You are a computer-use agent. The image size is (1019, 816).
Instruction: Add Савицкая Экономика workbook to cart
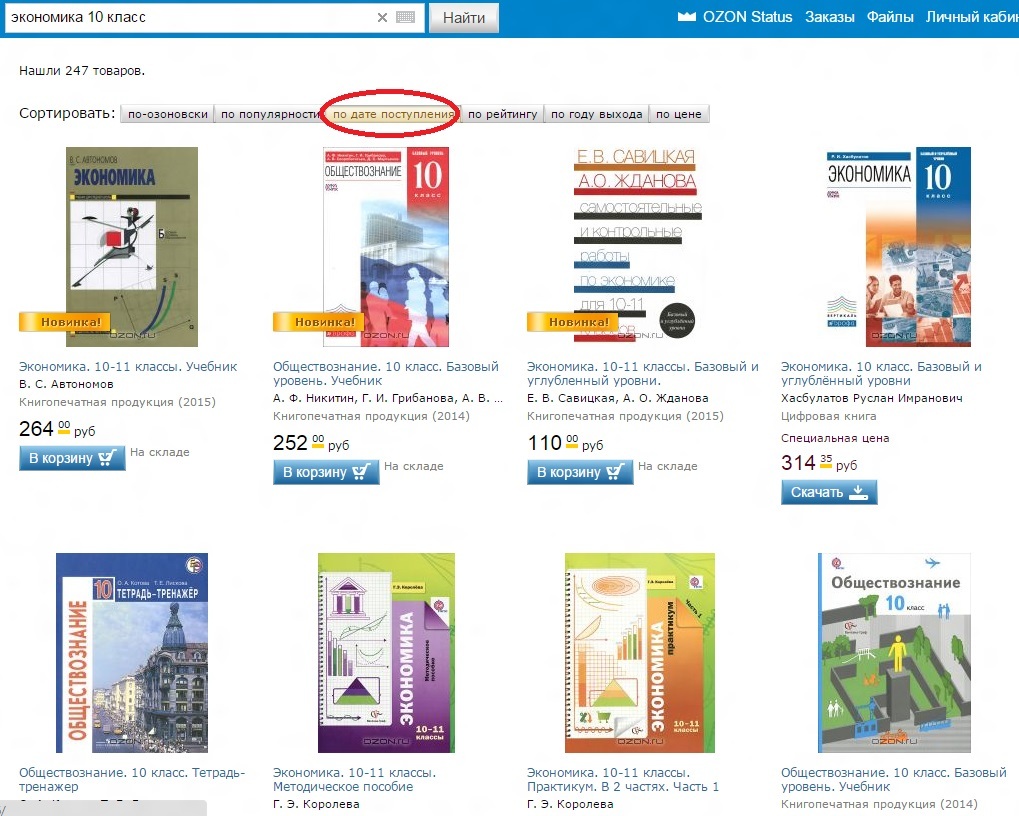(x=580, y=472)
